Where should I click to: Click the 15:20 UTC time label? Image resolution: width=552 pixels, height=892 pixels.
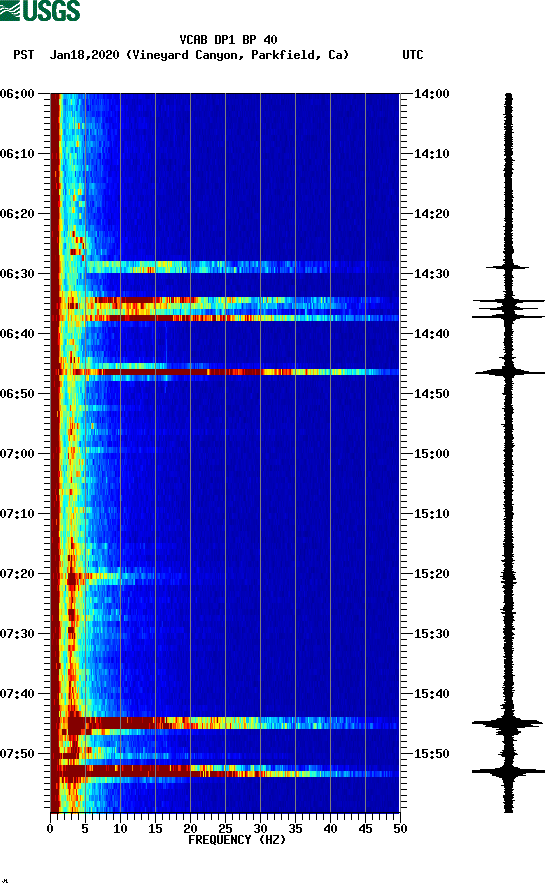431,574
